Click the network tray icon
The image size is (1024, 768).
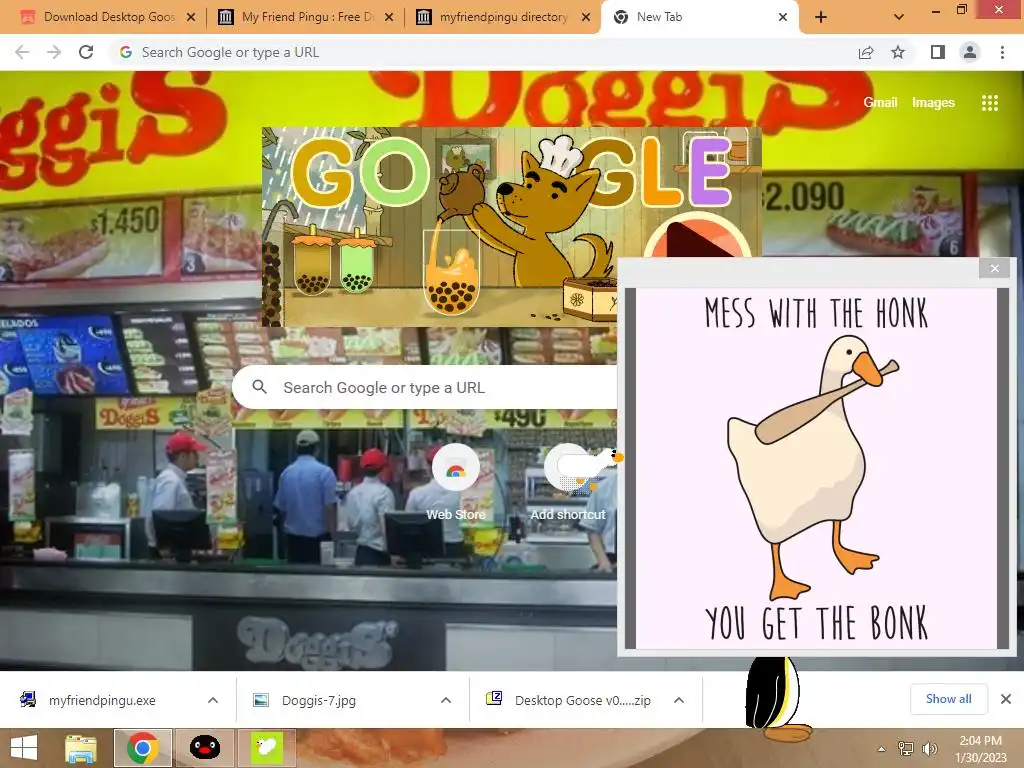pyautogui.click(x=906, y=749)
